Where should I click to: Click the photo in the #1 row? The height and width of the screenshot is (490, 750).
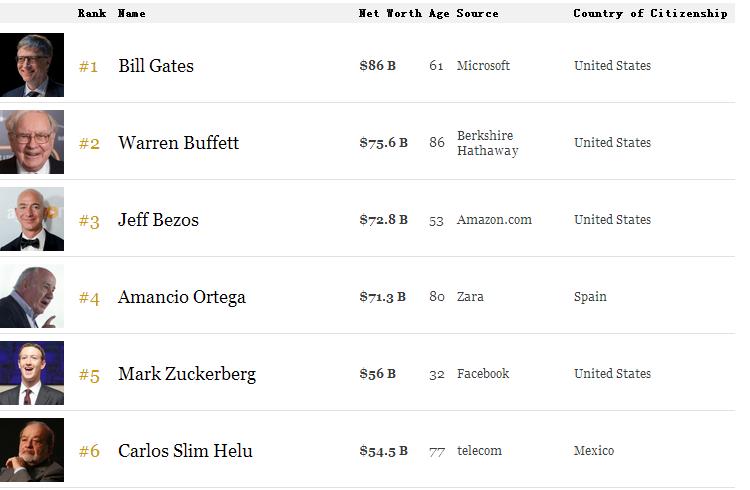[x=32, y=65]
